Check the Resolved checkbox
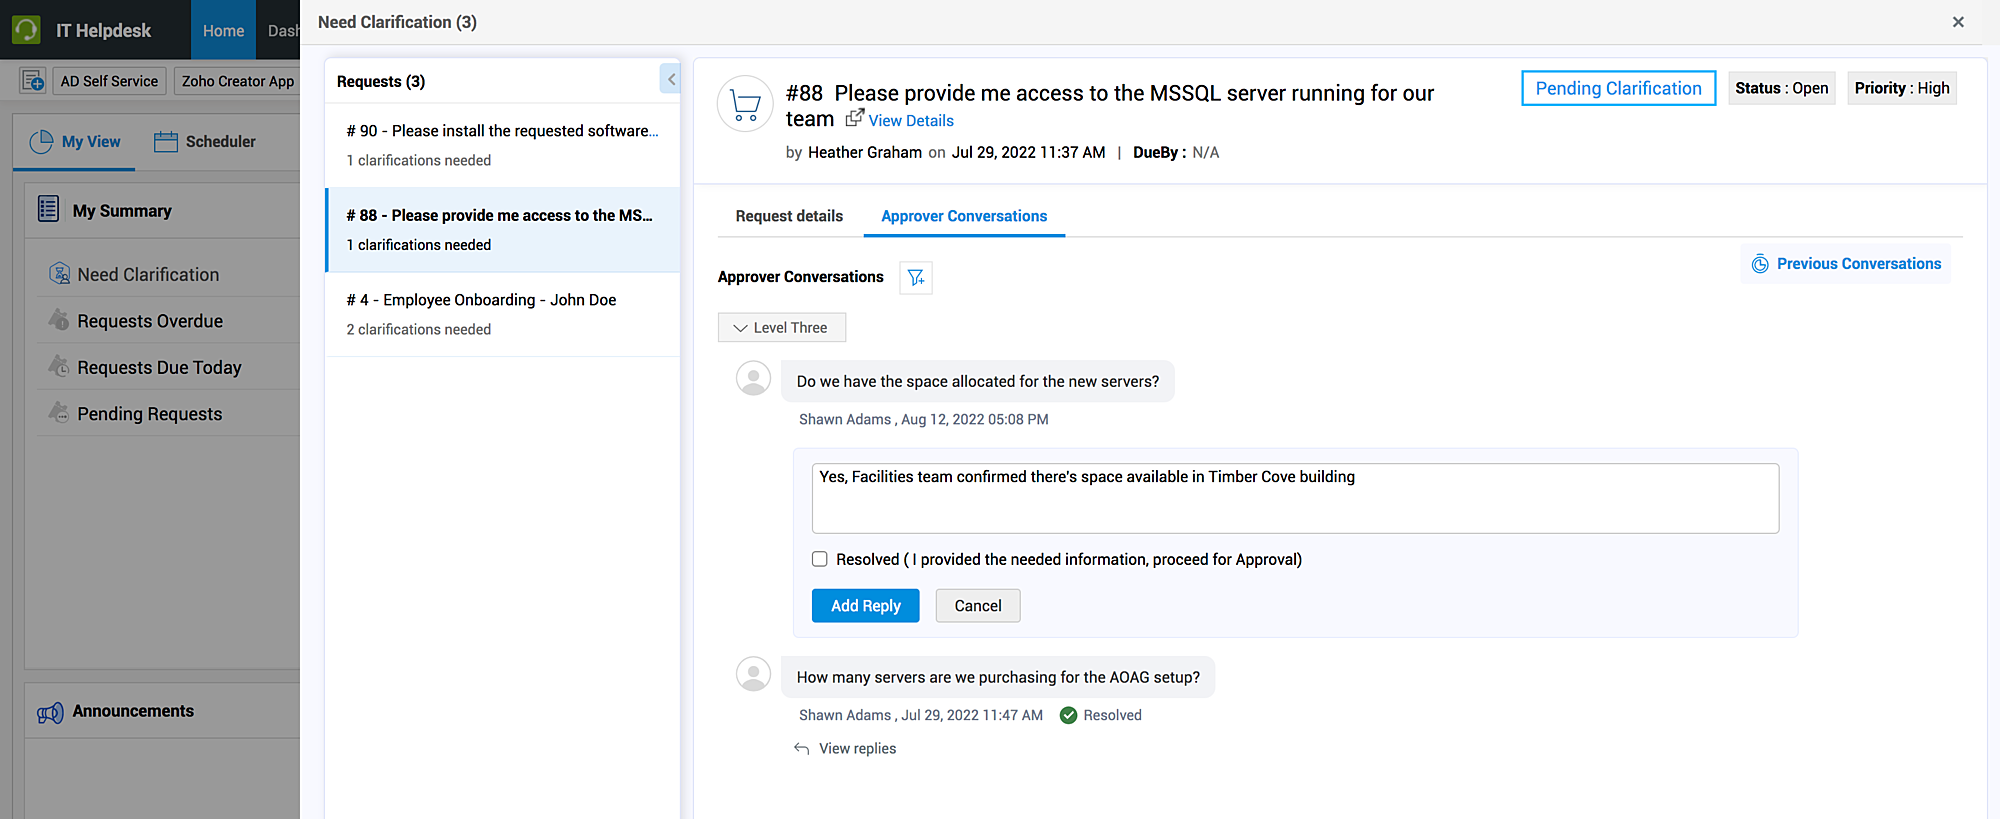This screenshot has height=819, width=2000. [x=820, y=560]
